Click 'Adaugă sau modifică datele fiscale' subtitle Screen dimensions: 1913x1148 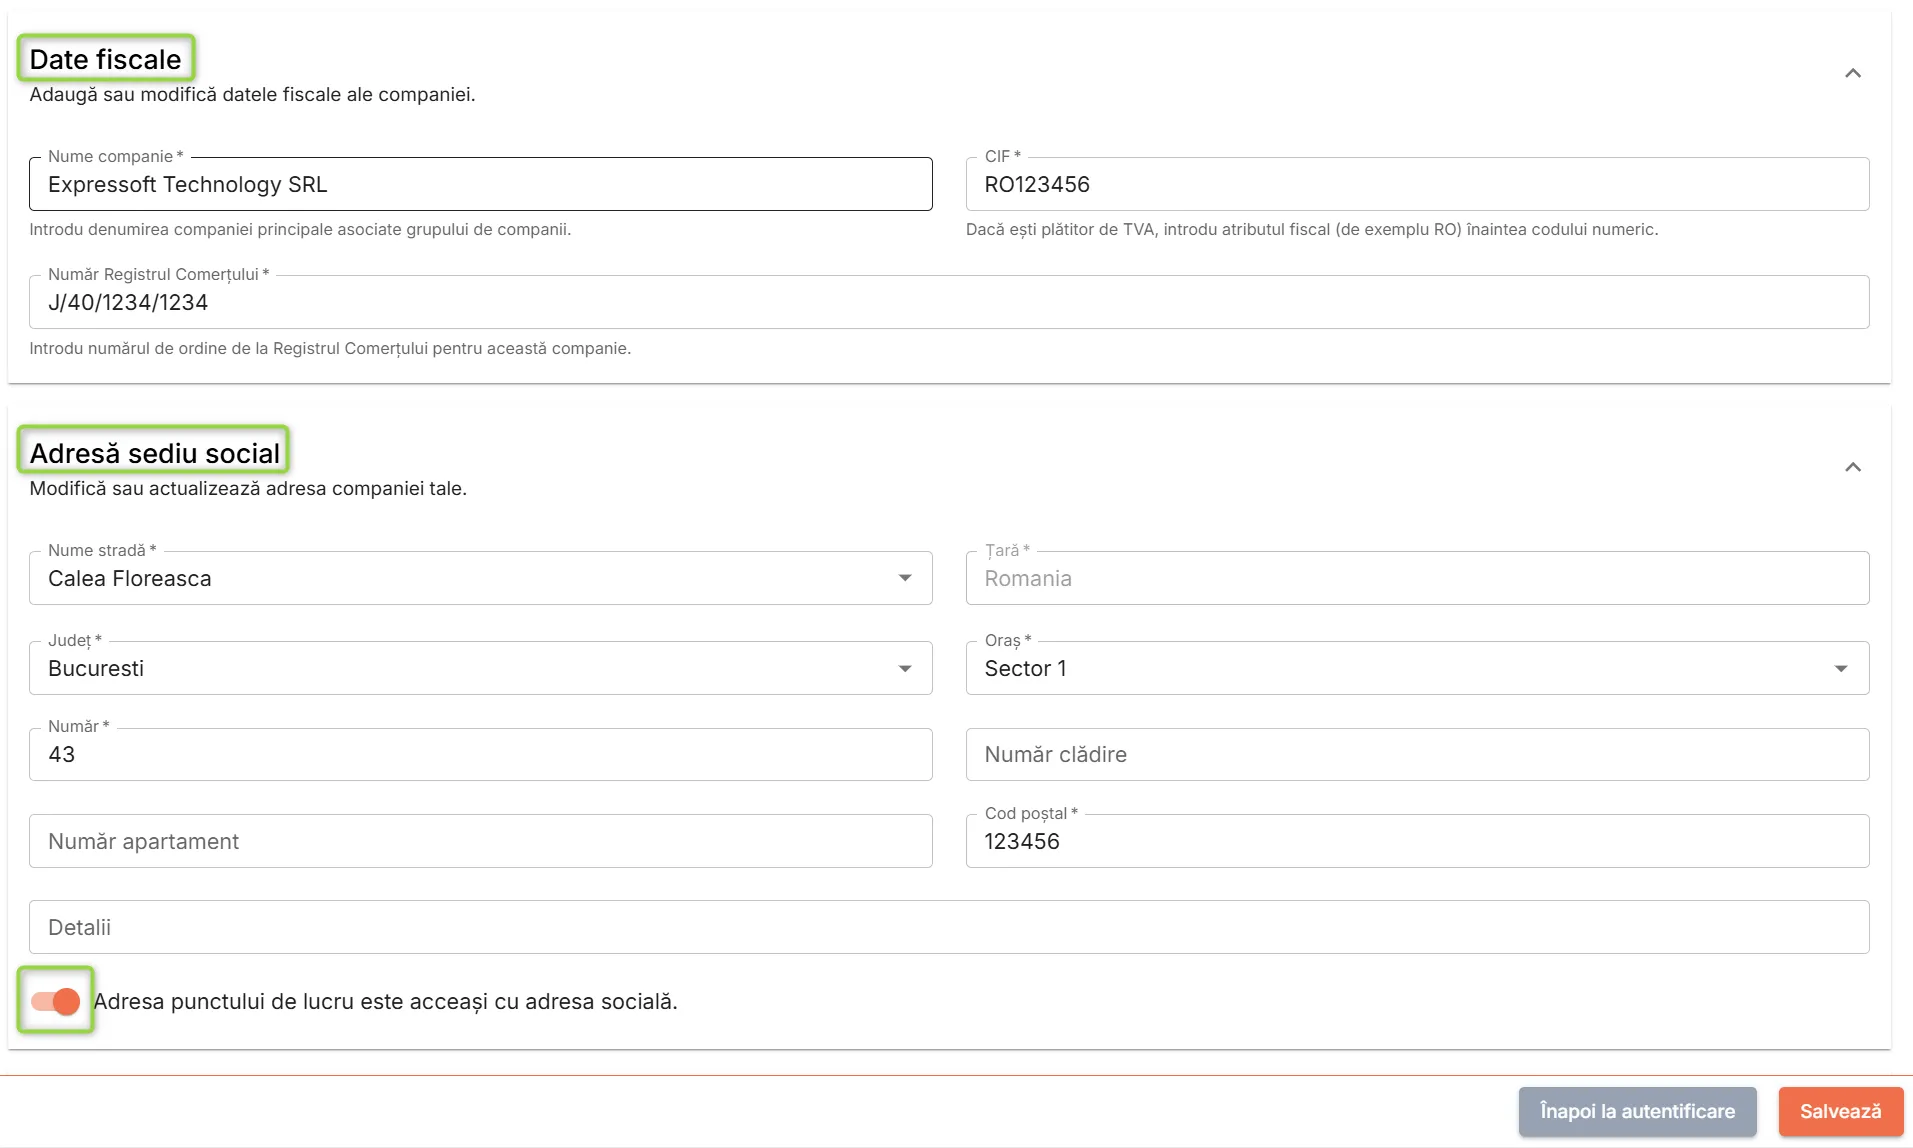coord(252,94)
